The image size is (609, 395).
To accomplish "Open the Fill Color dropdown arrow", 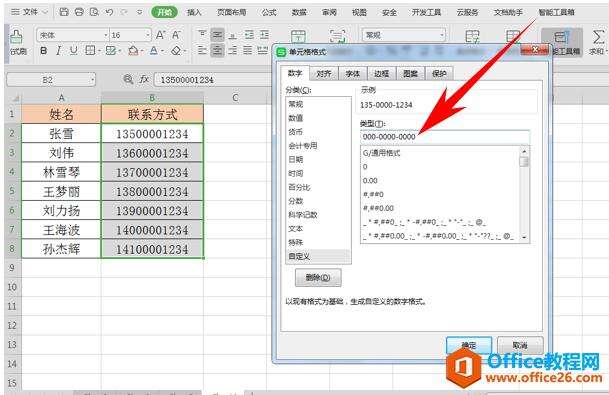I will coord(143,51).
